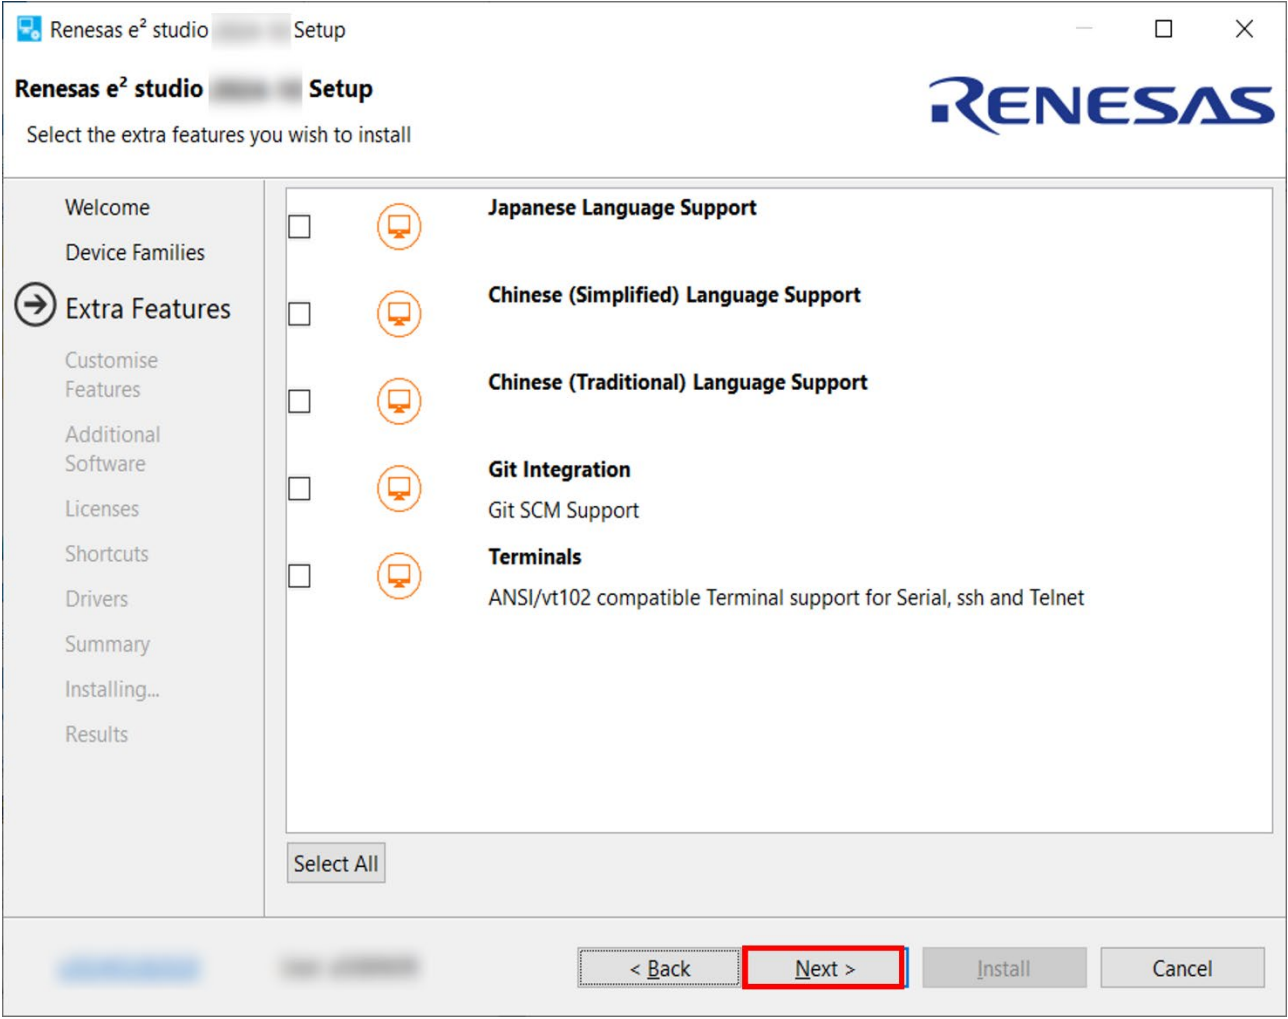This screenshot has width=1288, height=1019.
Task: Click the Renesas logo in header
Action: coord(1101,105)
